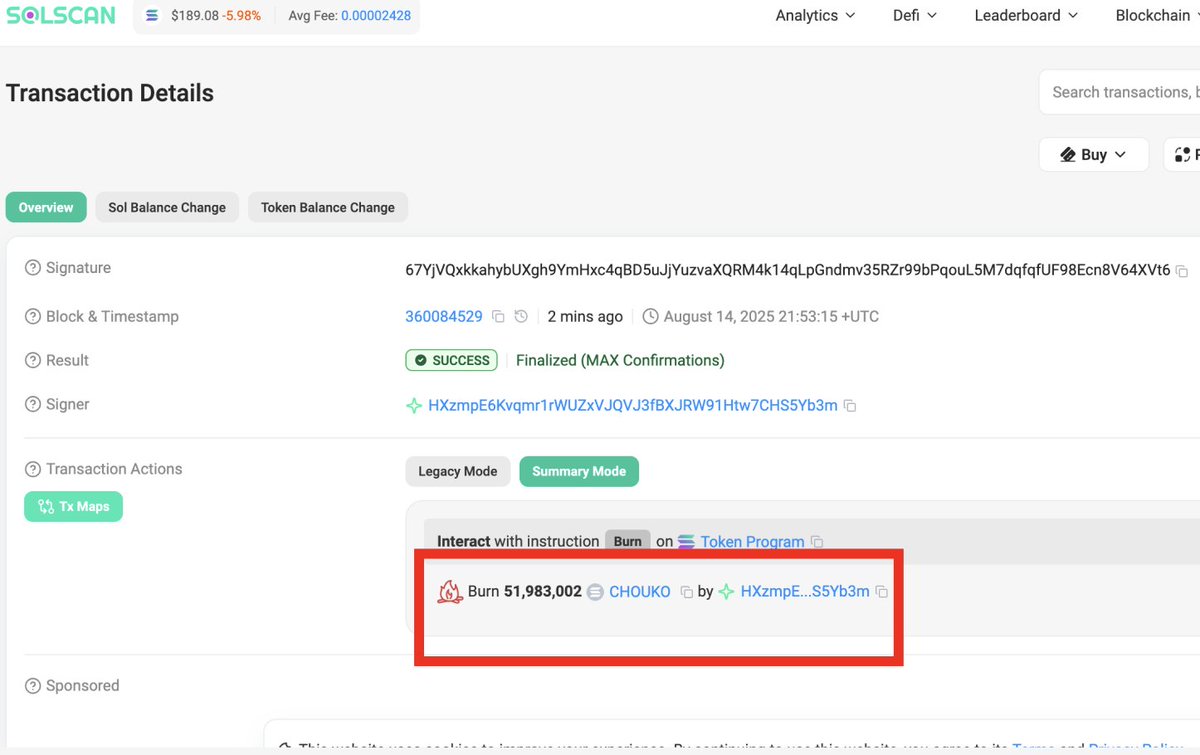Toggle timestamp format clock-history icon
The height and width of the screenshot is (755, 1200).
point(521,317)
